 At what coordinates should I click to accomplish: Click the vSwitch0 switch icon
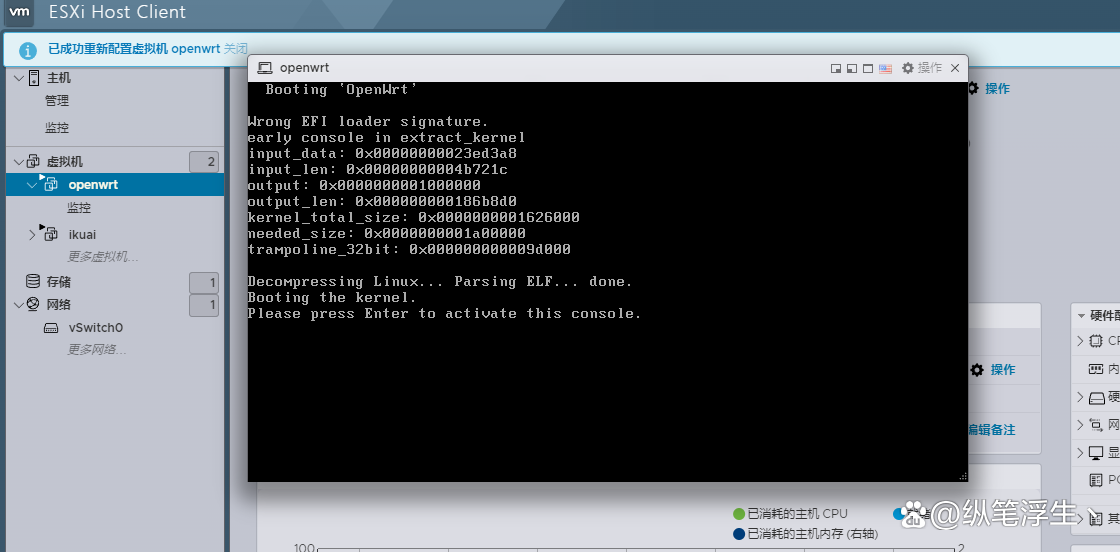pyautogui.click(x=51, y=328)
